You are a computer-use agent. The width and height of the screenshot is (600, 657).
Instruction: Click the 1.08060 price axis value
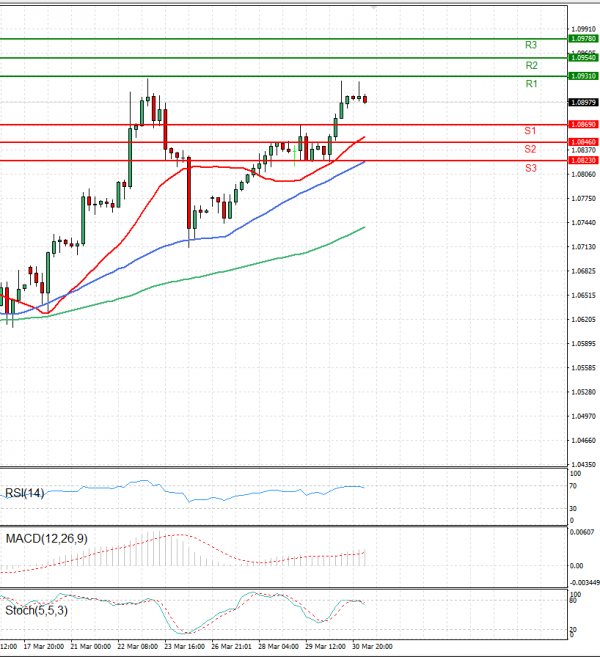583,174
